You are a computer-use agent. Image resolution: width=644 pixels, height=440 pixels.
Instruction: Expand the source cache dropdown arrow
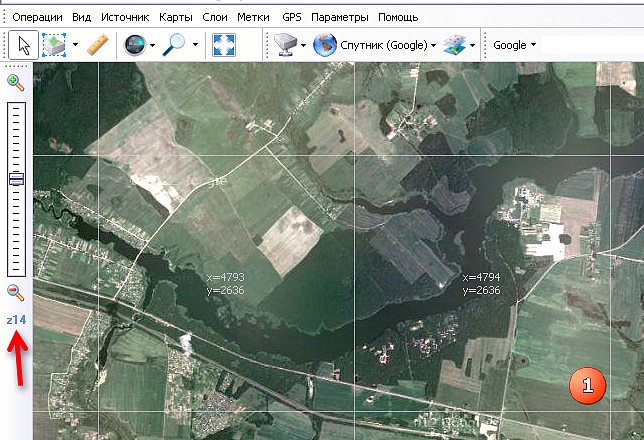point(302,45)
